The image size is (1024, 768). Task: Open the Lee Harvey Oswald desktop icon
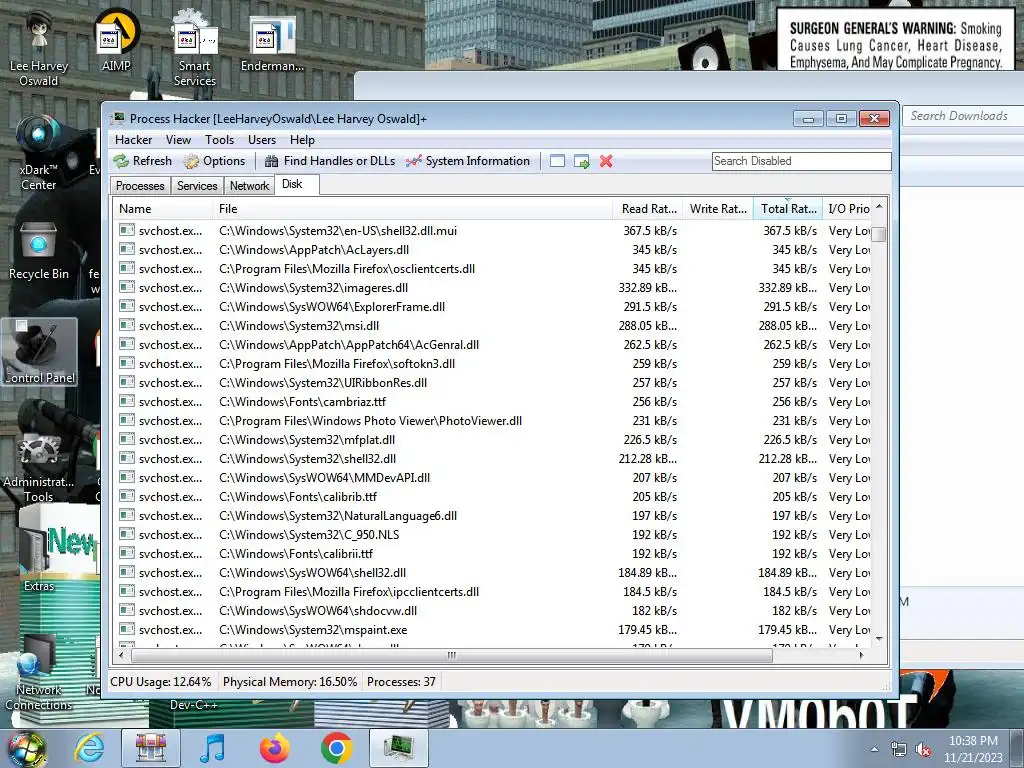click(39, 49)
